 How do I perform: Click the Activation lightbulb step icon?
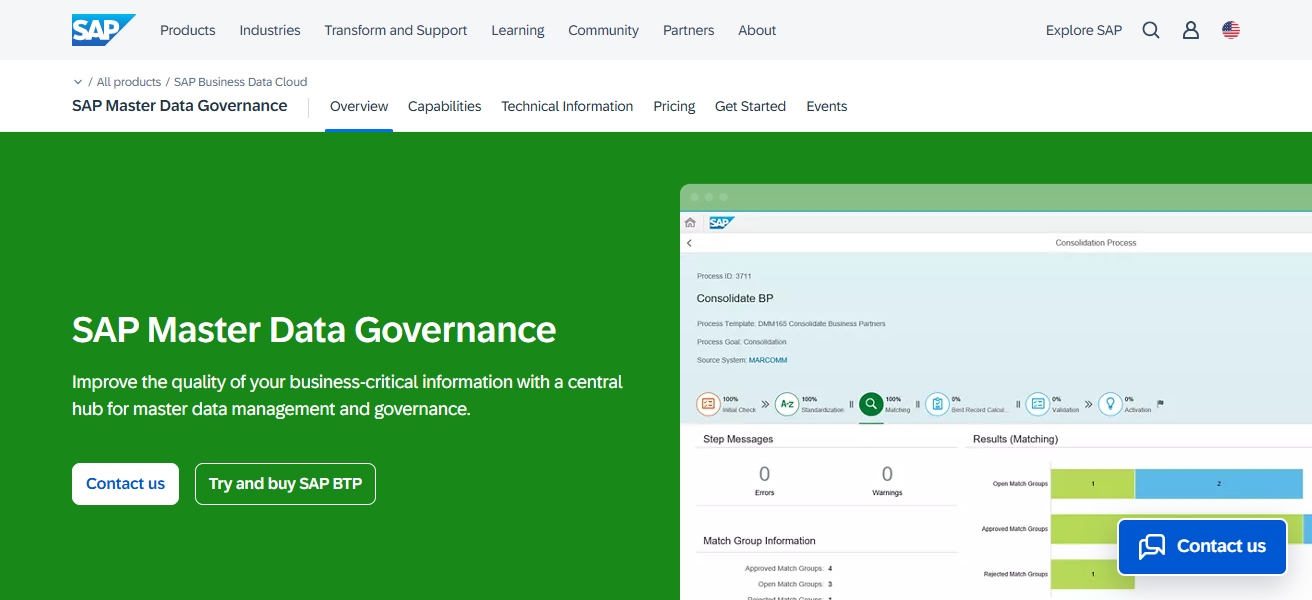pos(1110,404)
